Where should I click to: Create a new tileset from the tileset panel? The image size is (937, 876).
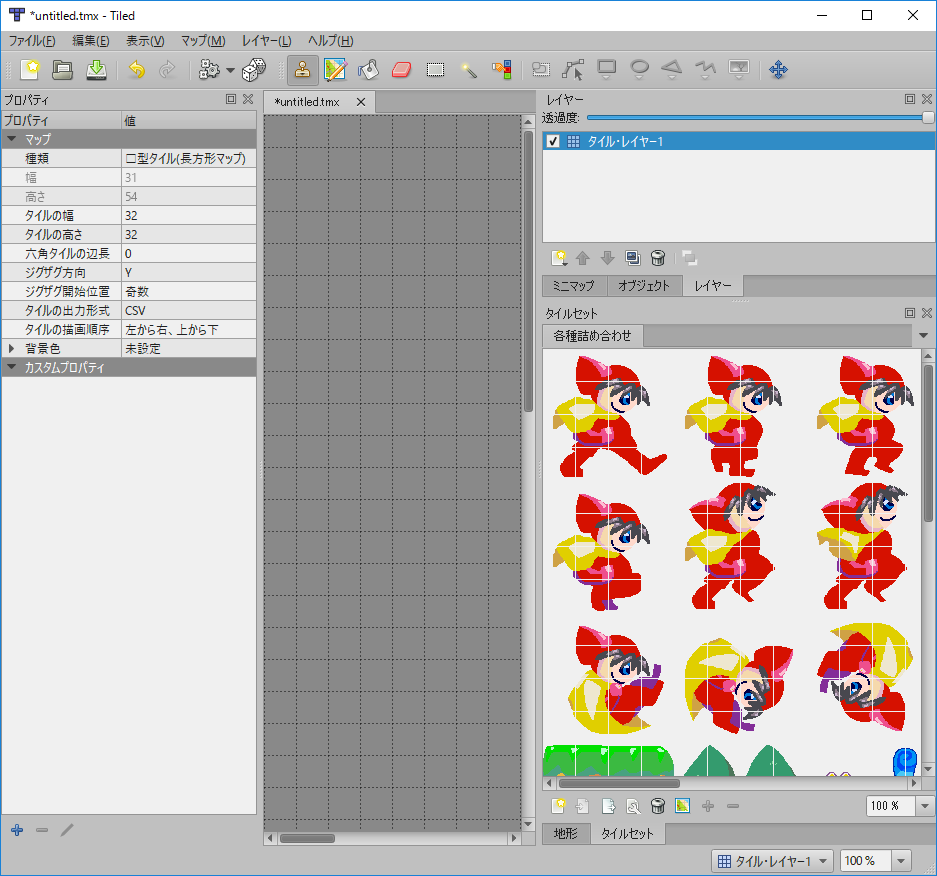(x=558, y=806)
